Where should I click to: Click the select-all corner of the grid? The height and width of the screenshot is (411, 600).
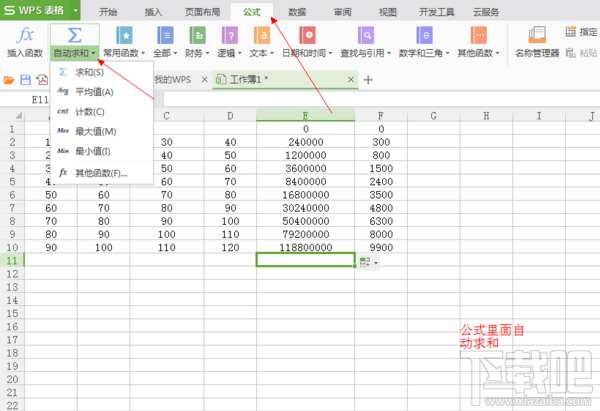pyautogui.click(x=18, y=115)
